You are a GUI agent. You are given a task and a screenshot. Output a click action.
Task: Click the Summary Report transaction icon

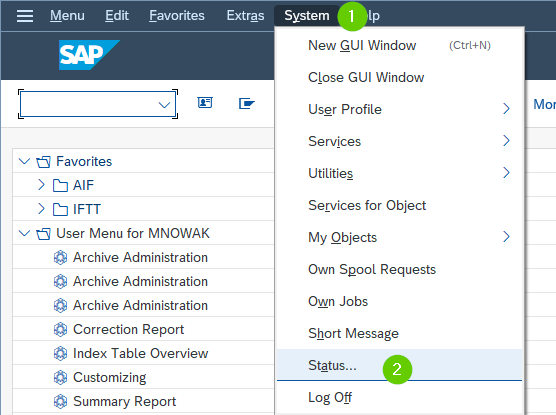(x=60, y=402)
